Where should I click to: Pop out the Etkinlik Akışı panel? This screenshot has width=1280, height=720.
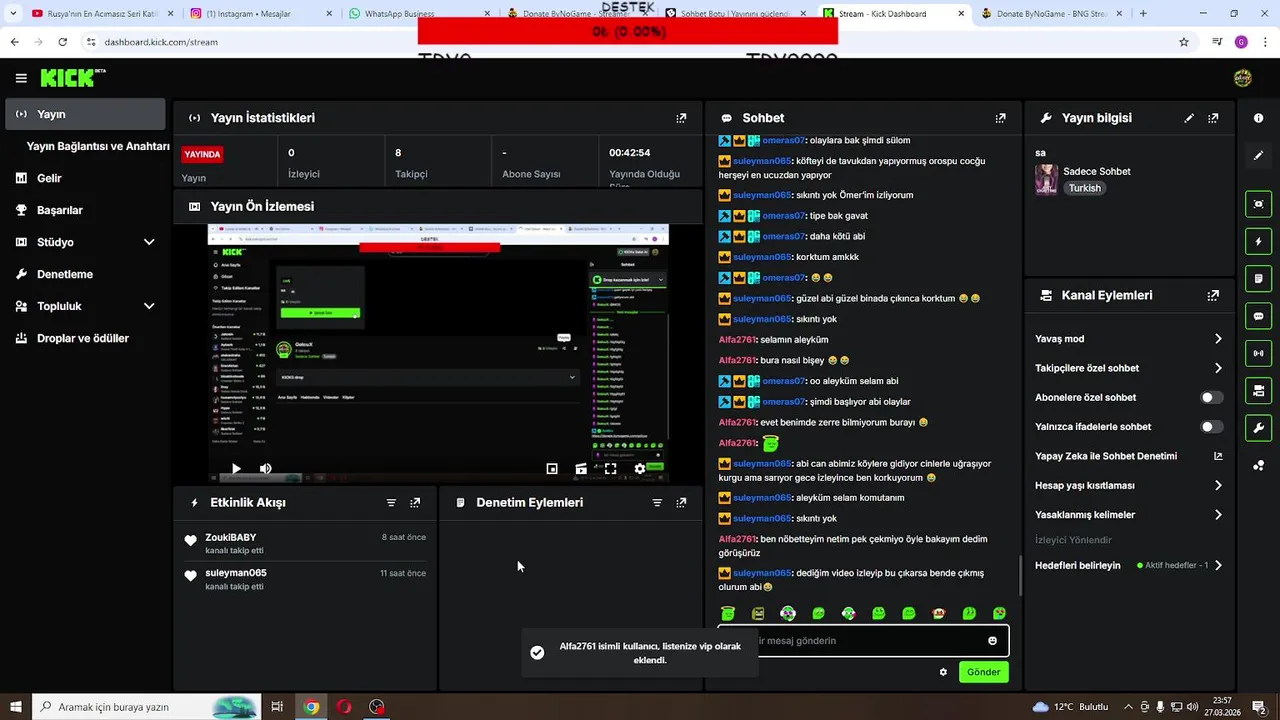[x=415, y=503]
